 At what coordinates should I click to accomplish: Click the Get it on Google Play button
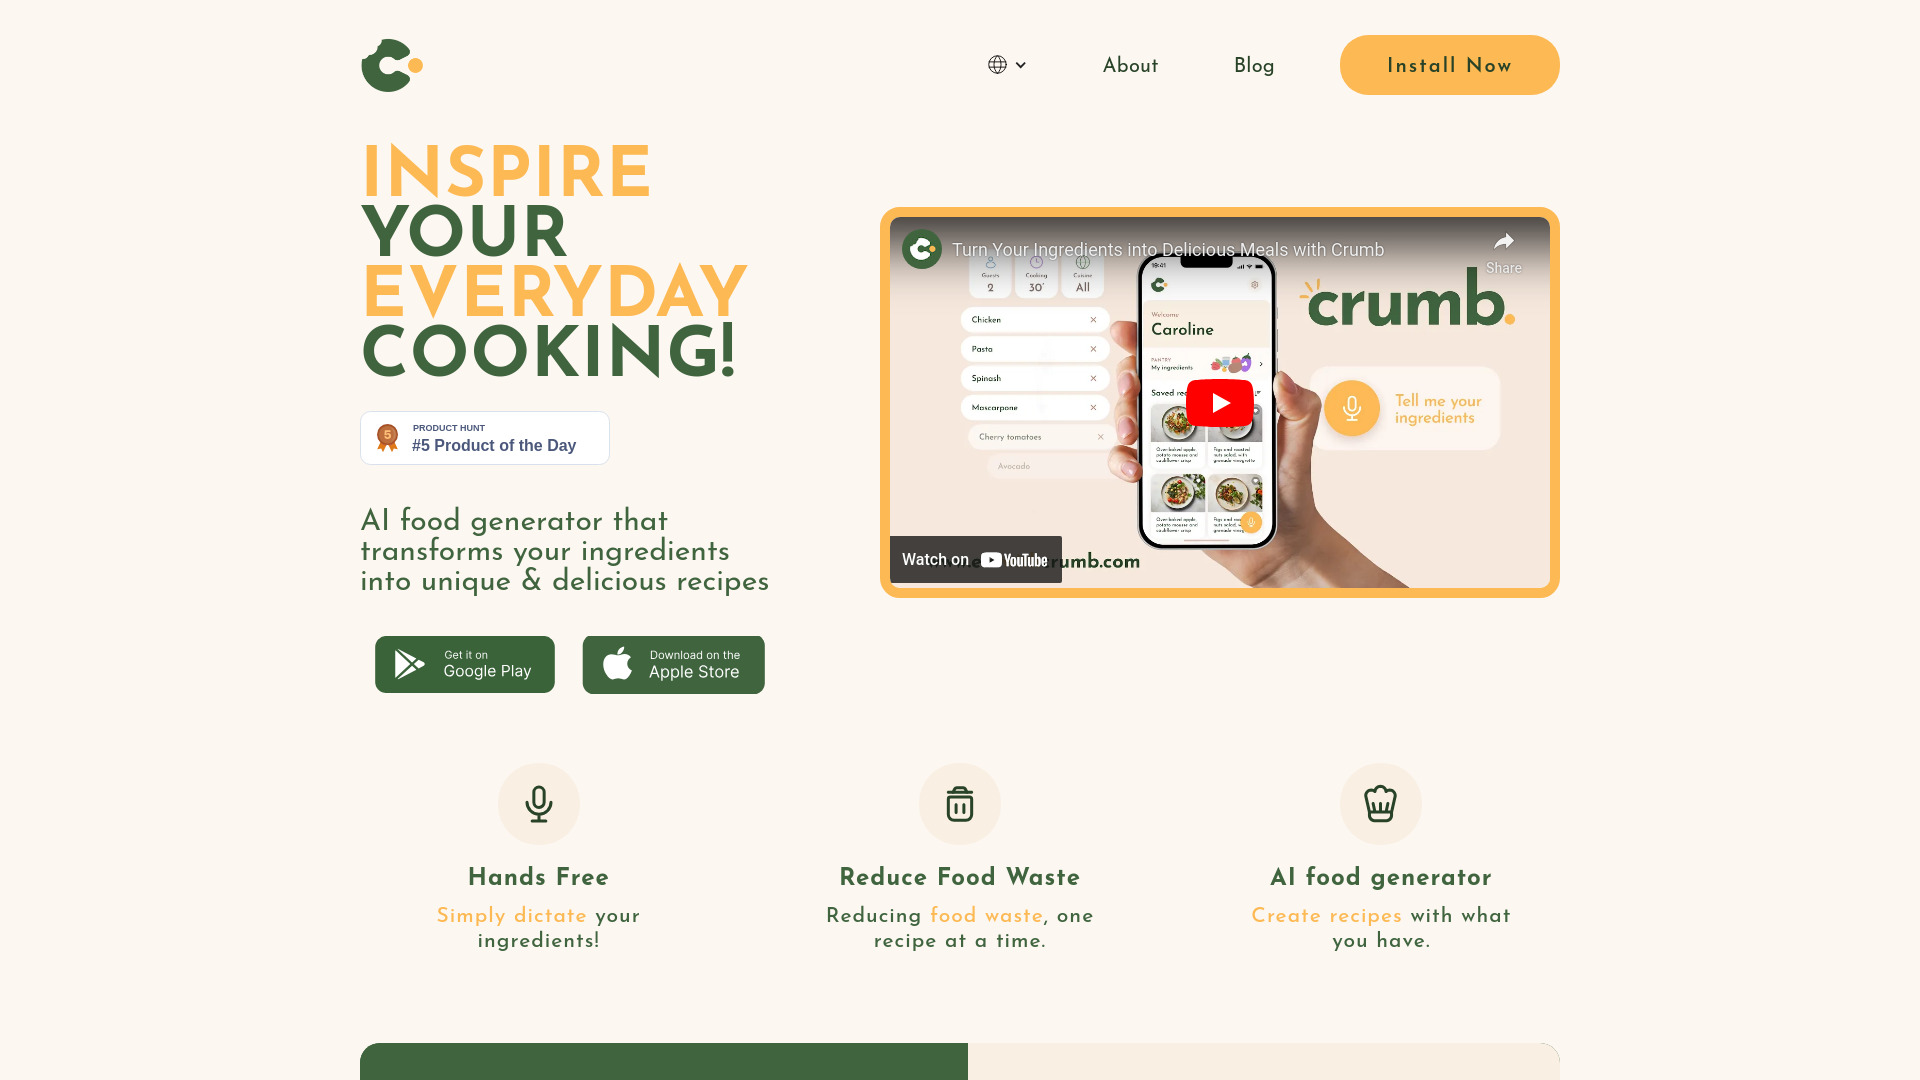tap(464, 663)
